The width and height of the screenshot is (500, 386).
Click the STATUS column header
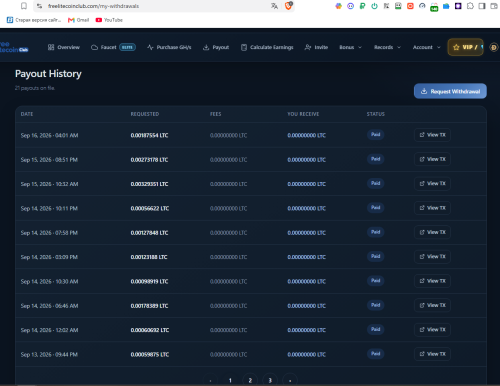(376, 114)
